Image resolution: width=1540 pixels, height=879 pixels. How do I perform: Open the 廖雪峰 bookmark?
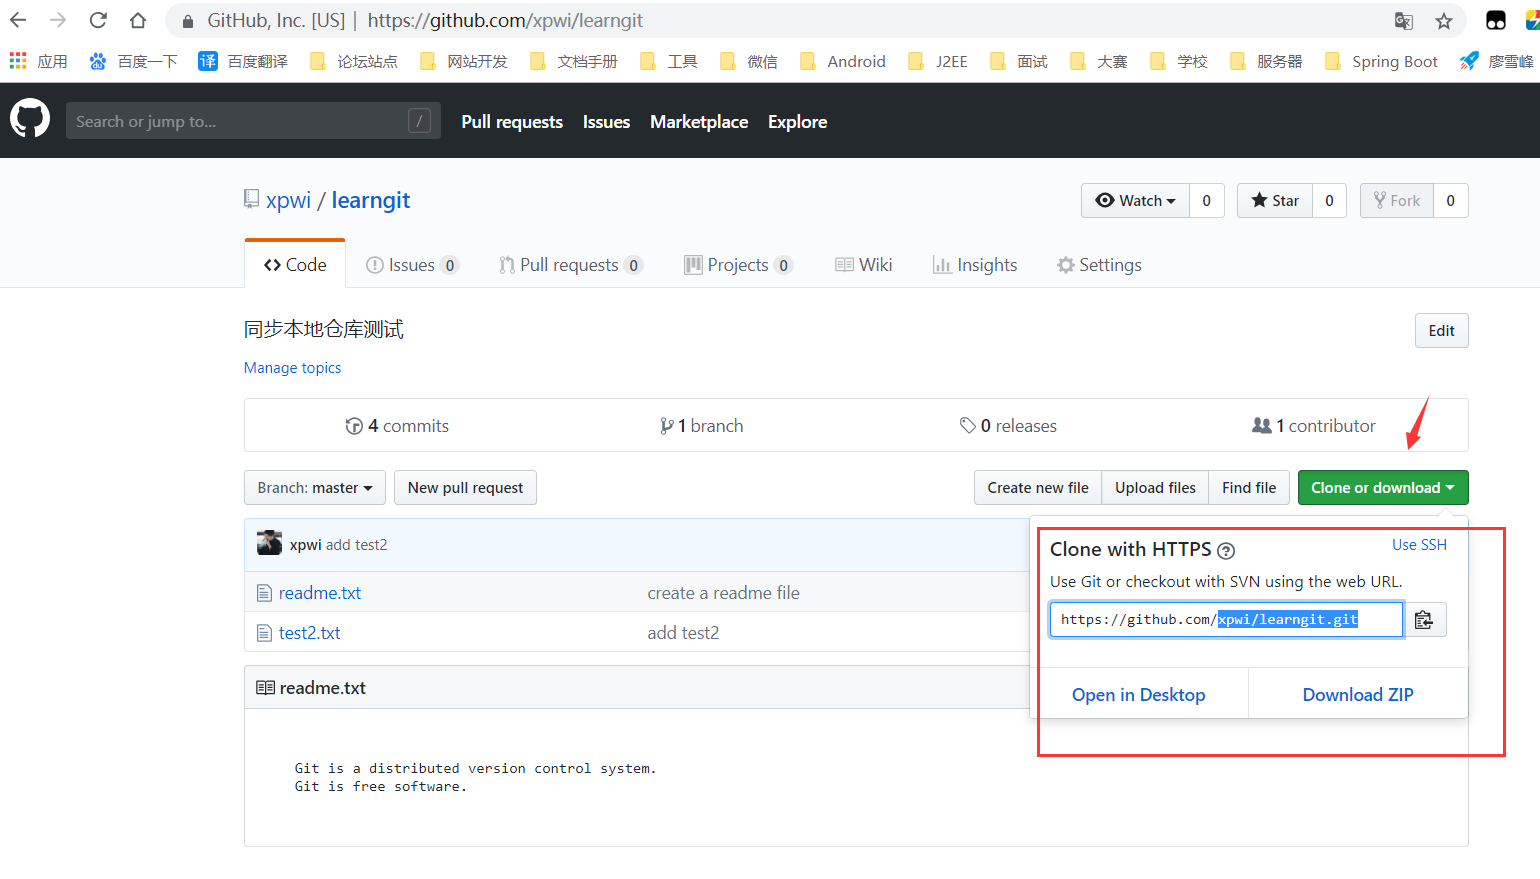point(1497,61)
